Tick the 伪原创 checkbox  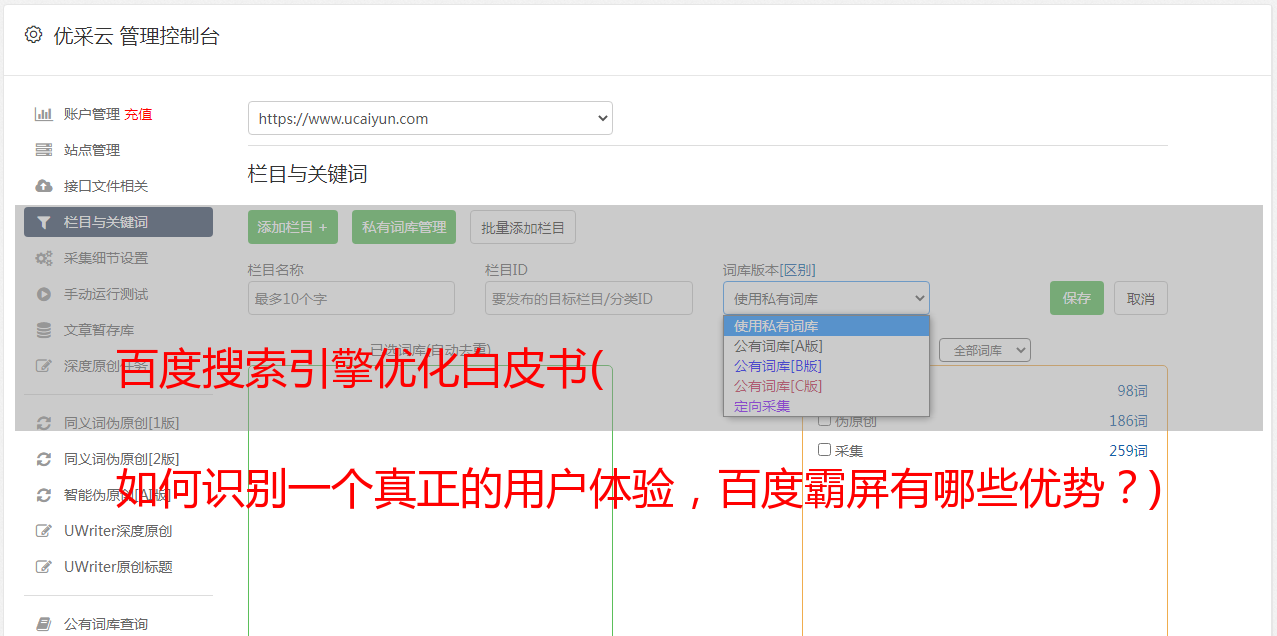pos(825,420)
